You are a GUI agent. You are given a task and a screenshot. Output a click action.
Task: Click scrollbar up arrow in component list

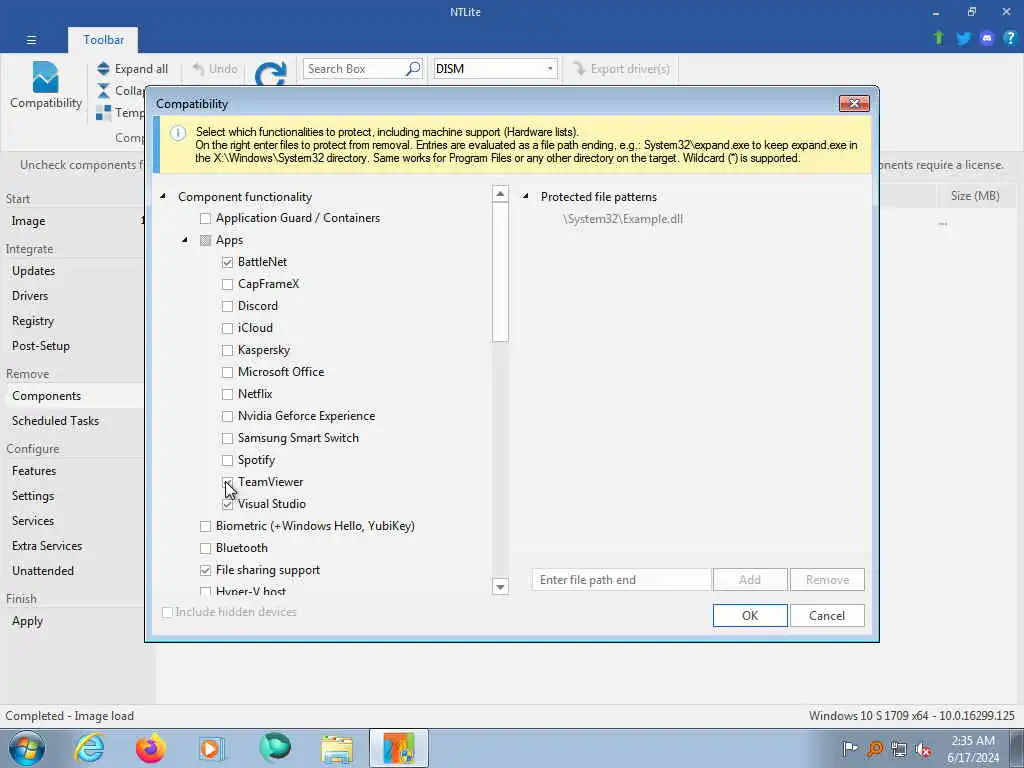click(500, 194)
